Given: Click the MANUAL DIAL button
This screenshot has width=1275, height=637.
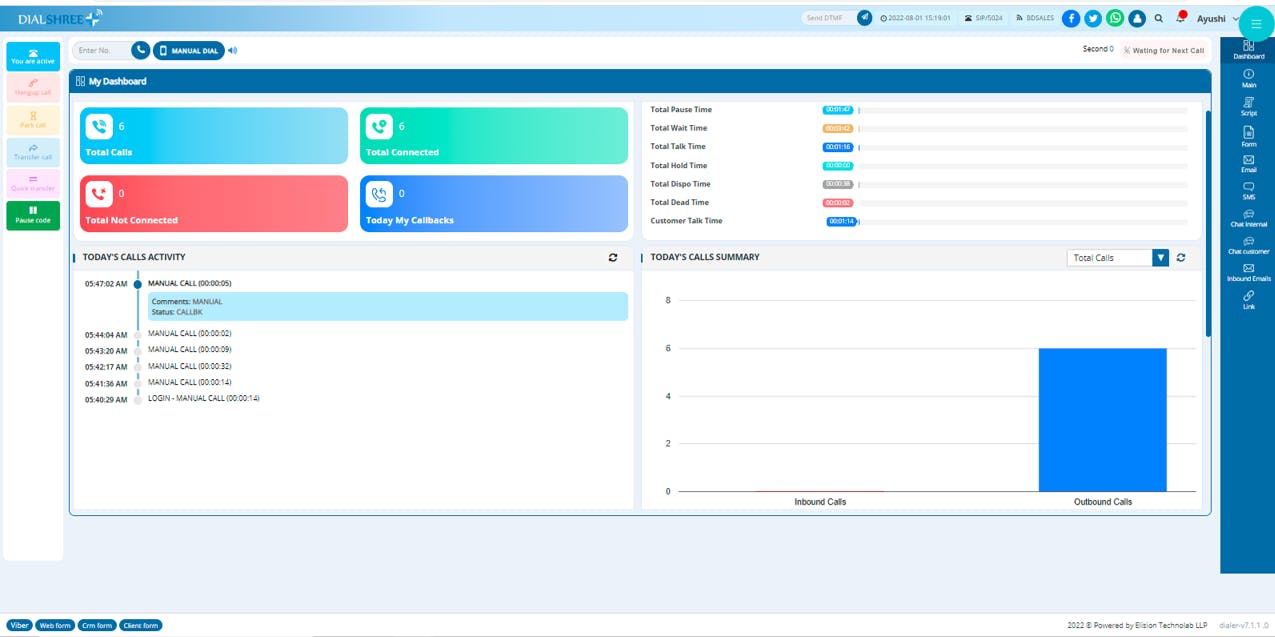Looking at the screenshot, I should point(189,50).
